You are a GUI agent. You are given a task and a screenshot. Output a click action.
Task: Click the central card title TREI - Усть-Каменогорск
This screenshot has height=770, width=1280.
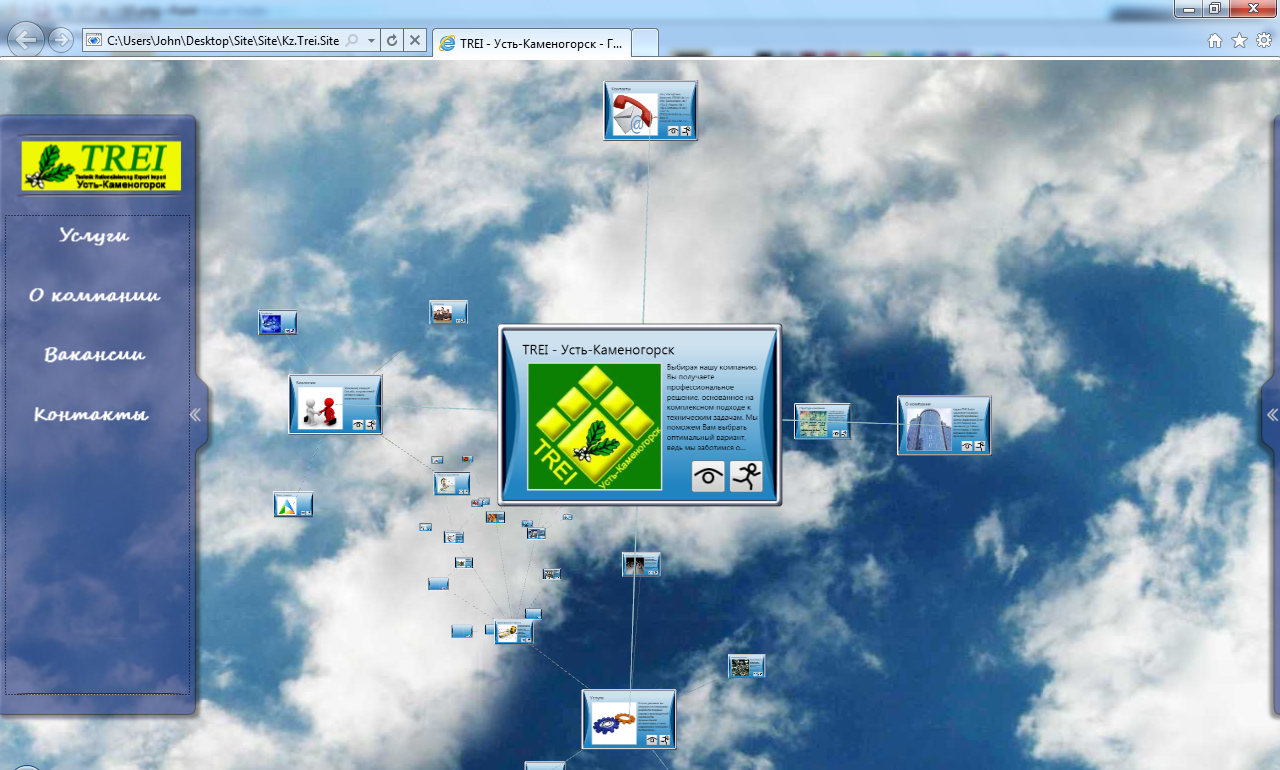click(x=598, y=349)
